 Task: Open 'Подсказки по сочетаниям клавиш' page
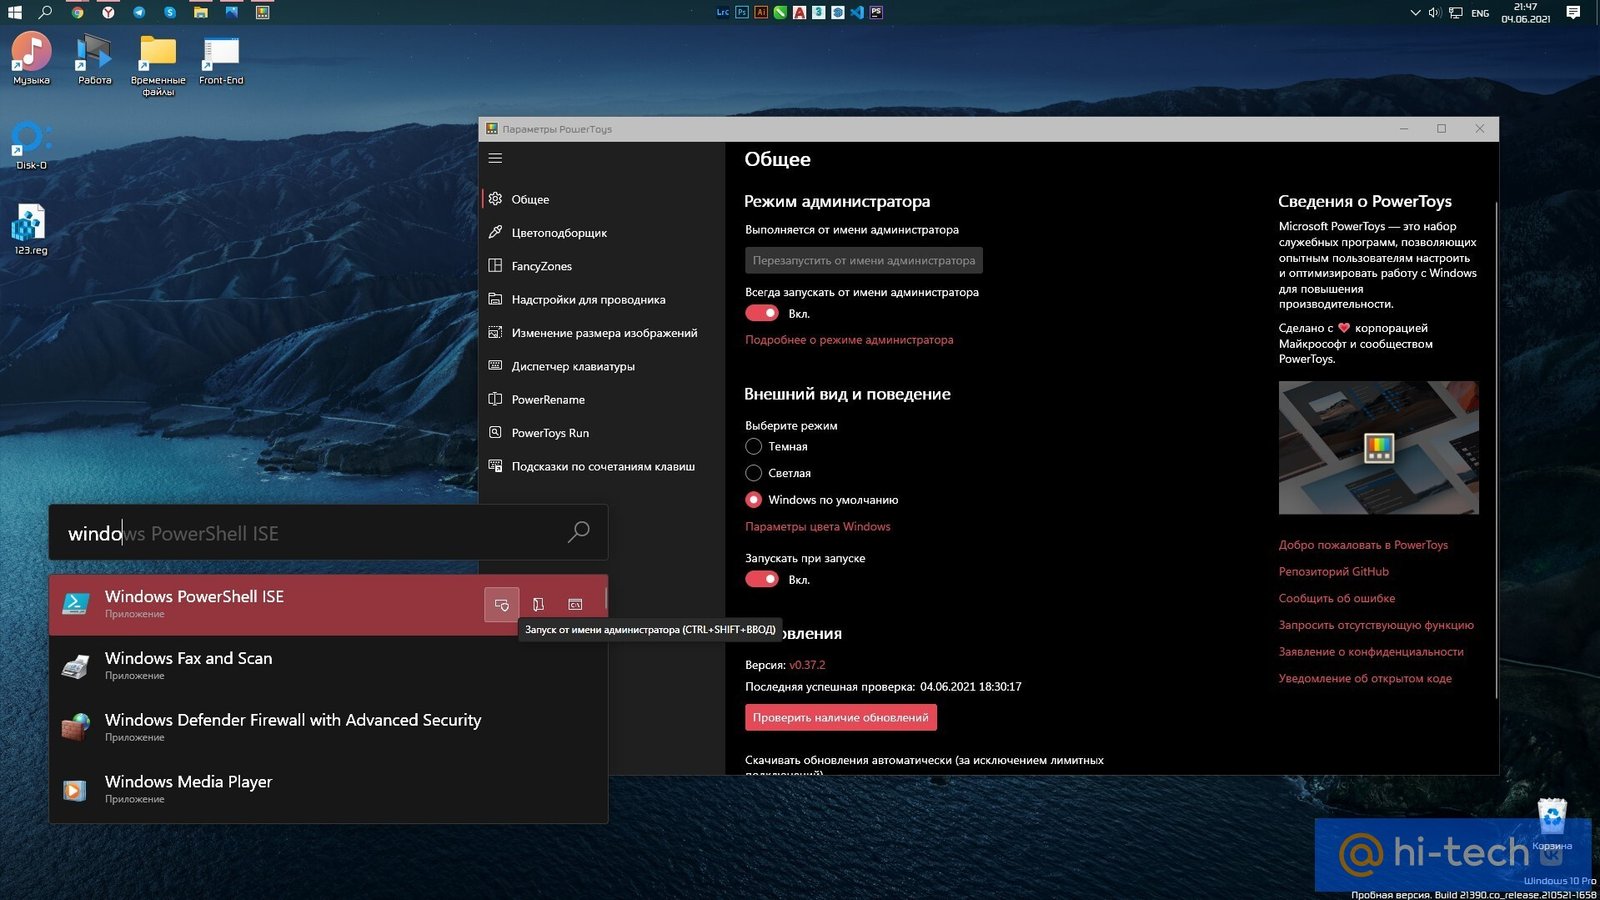click(602, 466)
